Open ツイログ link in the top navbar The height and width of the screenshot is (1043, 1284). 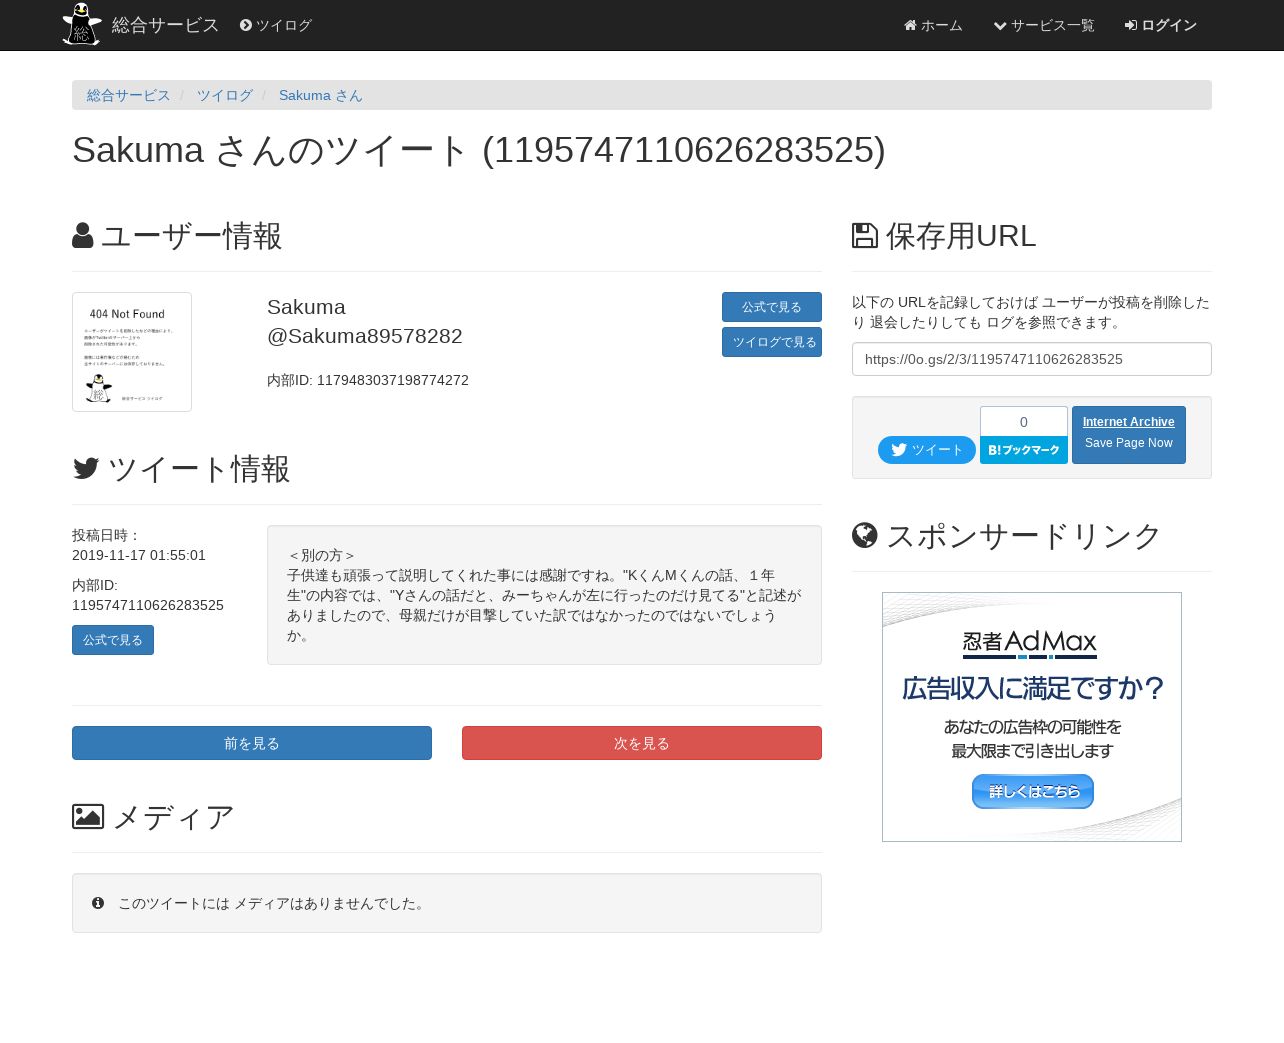[x=276, y=25]
